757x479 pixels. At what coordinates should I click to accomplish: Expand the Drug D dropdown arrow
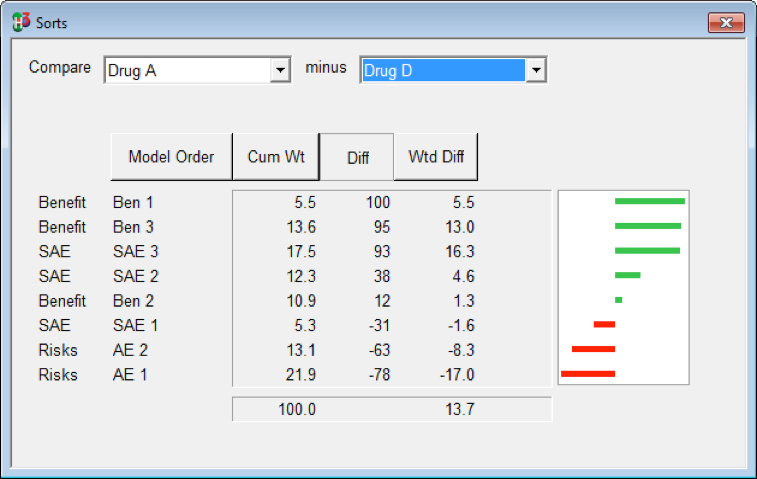[x=536, y=71]
